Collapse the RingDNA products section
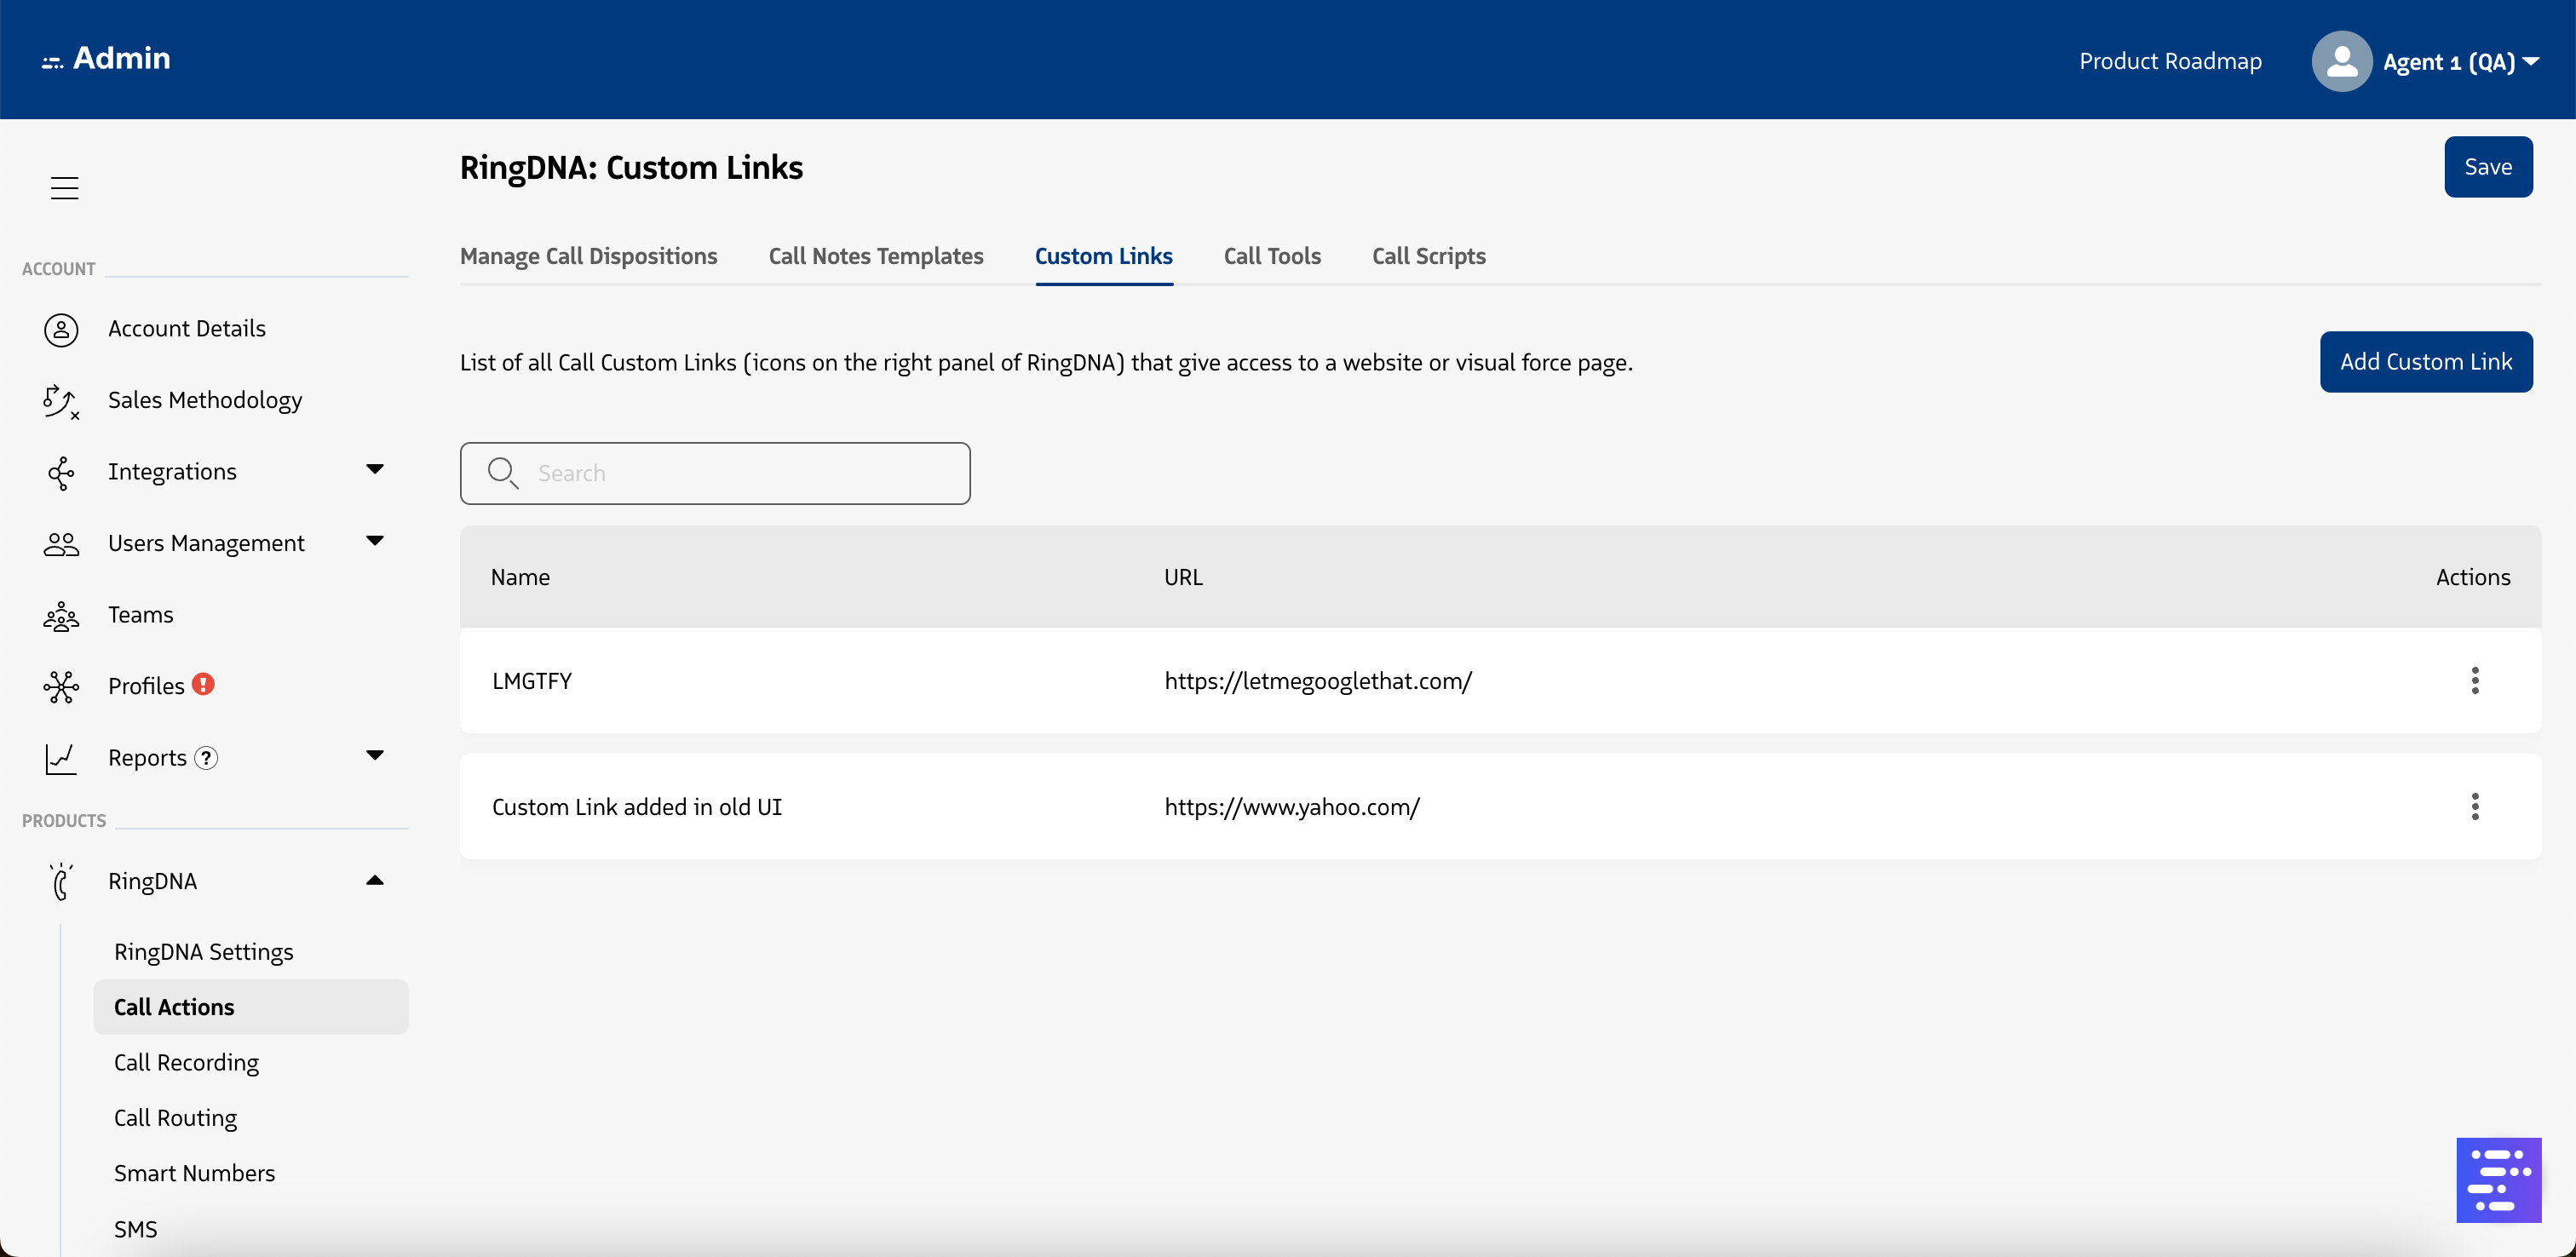This screenshot has height=1257, width=2576. (x=375, y=881)
